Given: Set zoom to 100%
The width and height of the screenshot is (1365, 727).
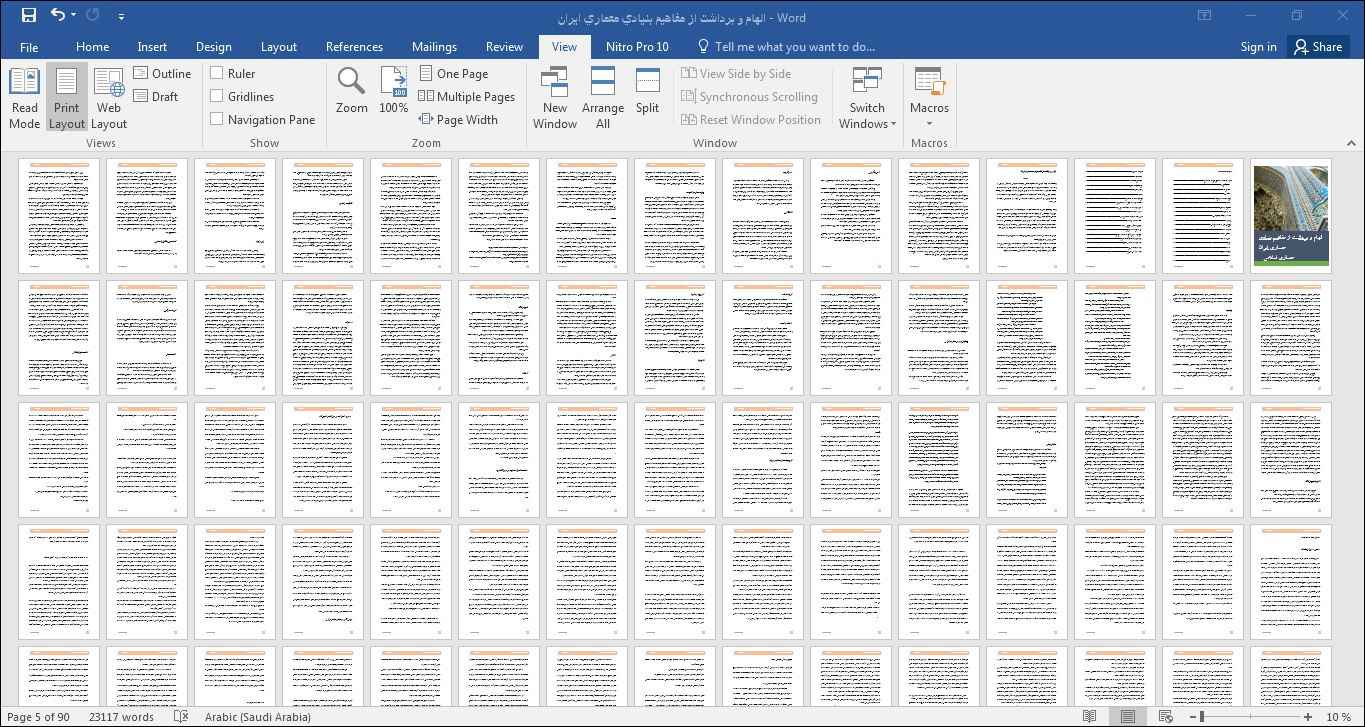Looking at the screenshot, I should click(x=393, y=91).
